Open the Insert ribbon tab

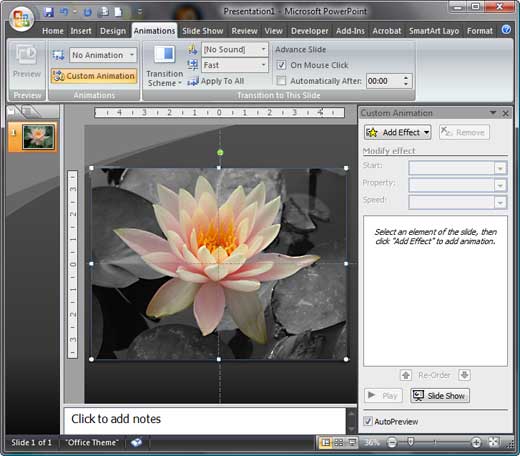pos(81,31)
